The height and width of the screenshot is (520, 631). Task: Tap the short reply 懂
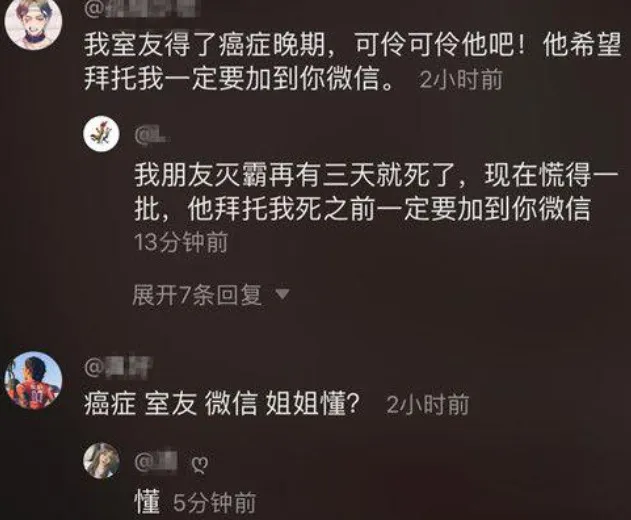pyautogui.click(x=147, y=501)
